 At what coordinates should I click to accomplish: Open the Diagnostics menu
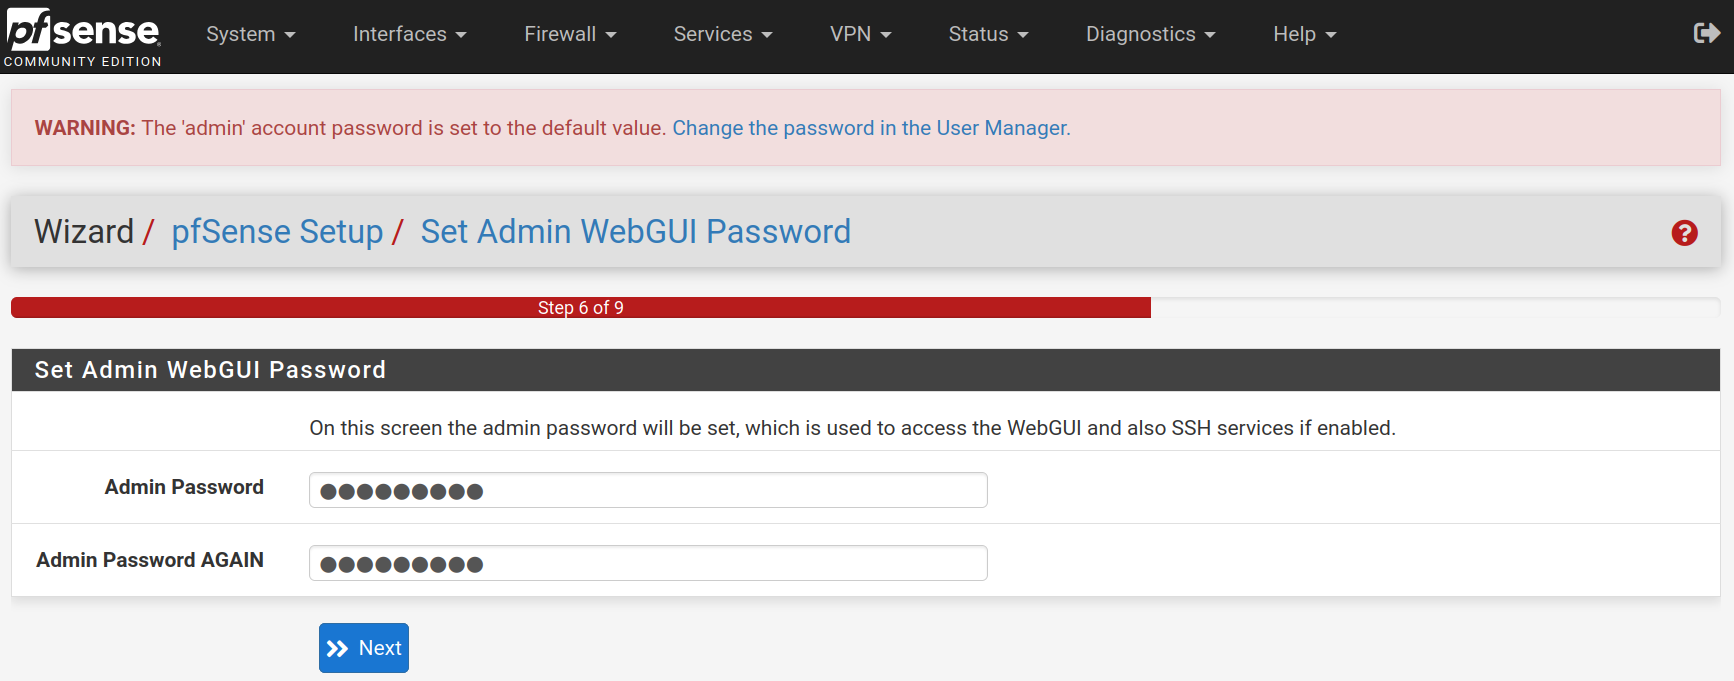pyautogui.click(x=1151, y=34)
